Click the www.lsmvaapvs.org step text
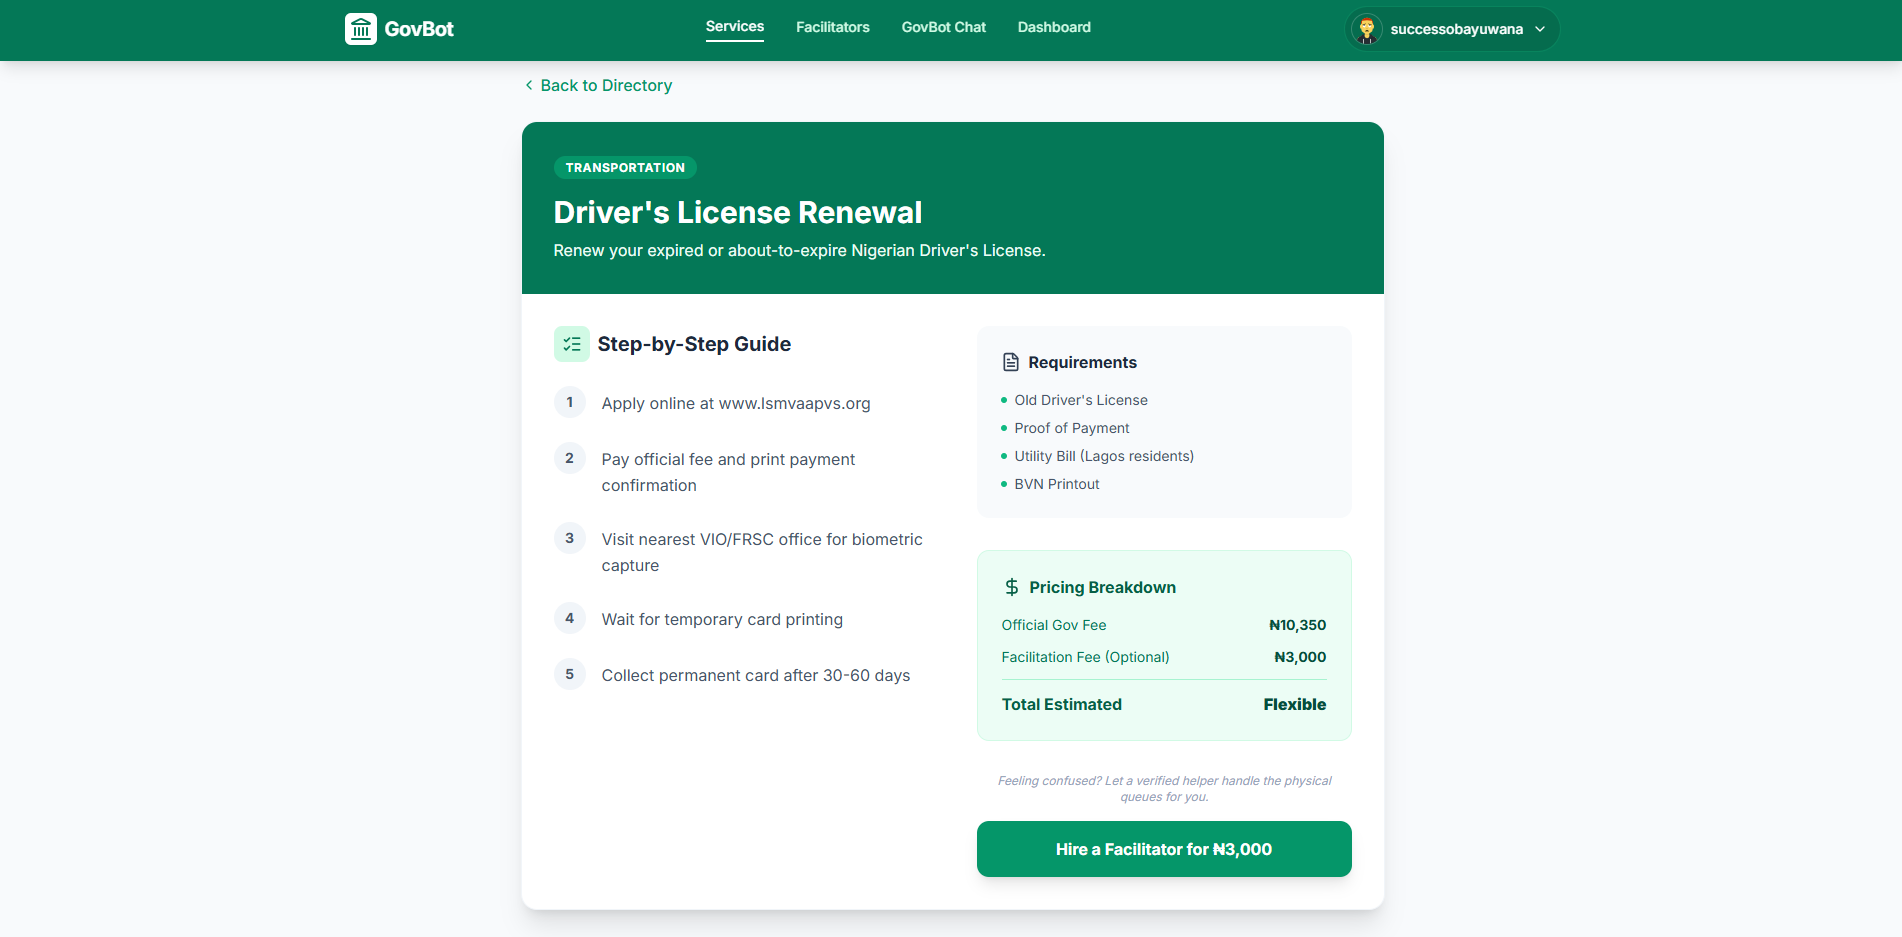The width and height of the screenshot is (1902, 937). tap(795, 403)
